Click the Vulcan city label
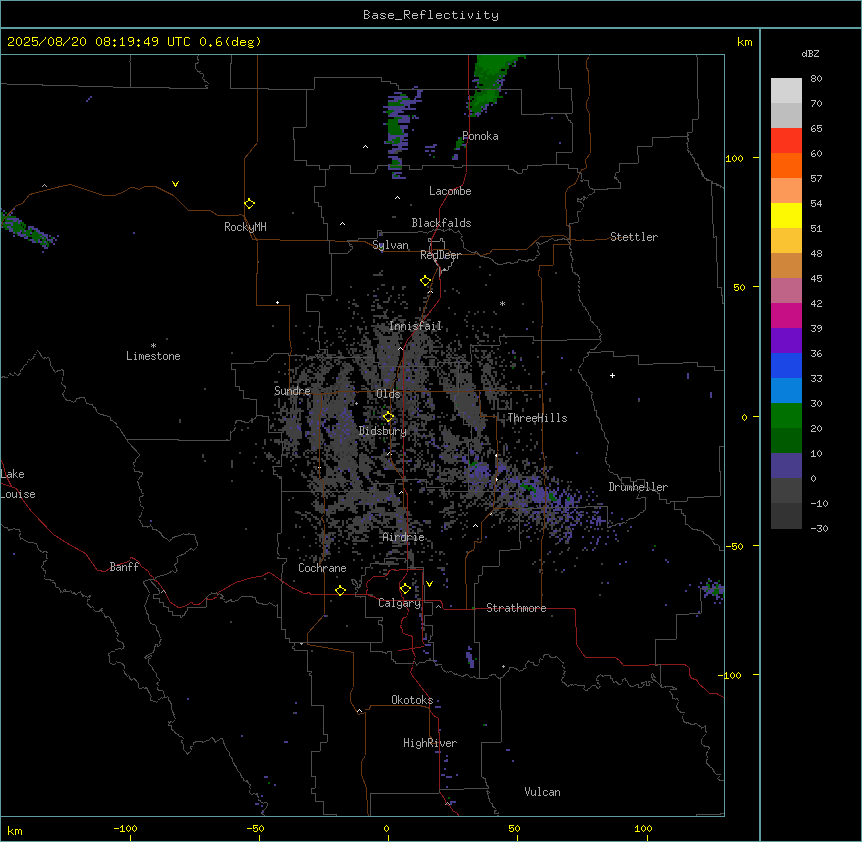 542,792
